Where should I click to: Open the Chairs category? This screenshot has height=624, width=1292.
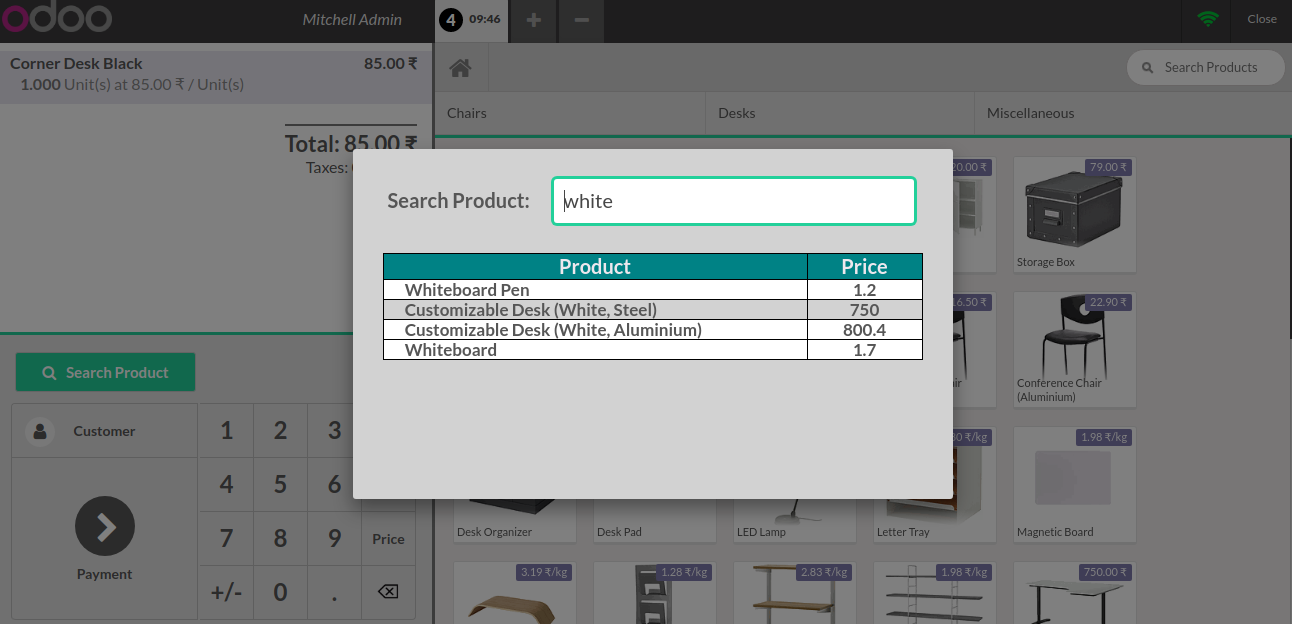point(570,113)
